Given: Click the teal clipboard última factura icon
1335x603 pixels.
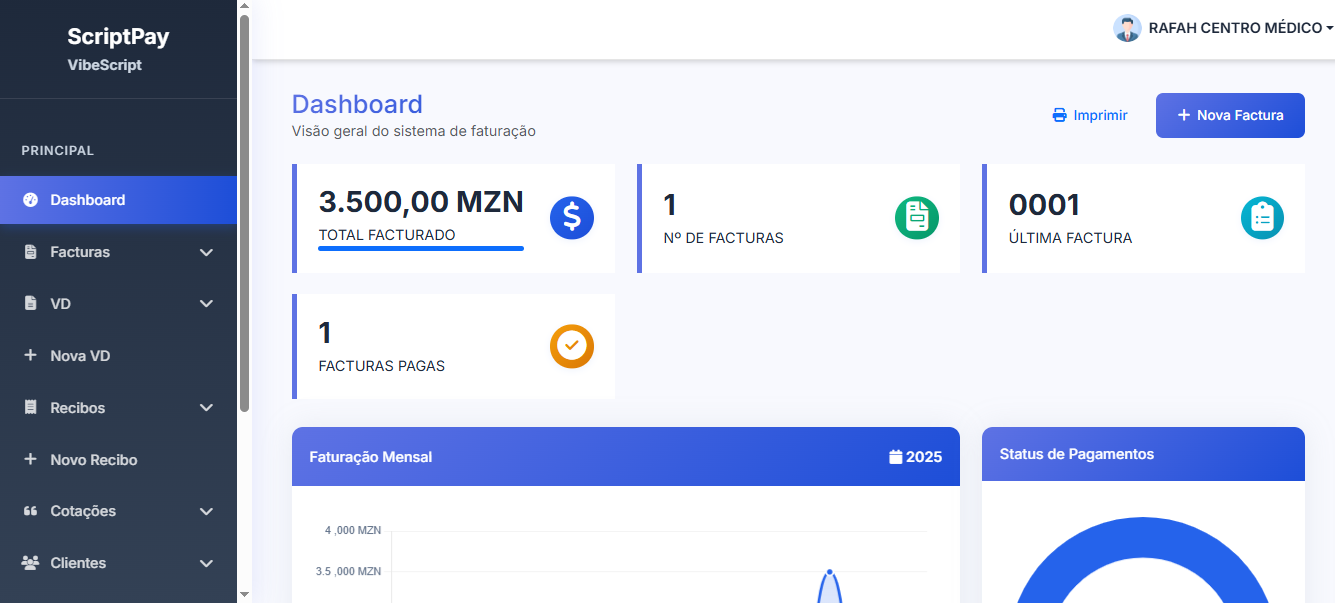Looking at the screenshot, I should coord(1262,218).
